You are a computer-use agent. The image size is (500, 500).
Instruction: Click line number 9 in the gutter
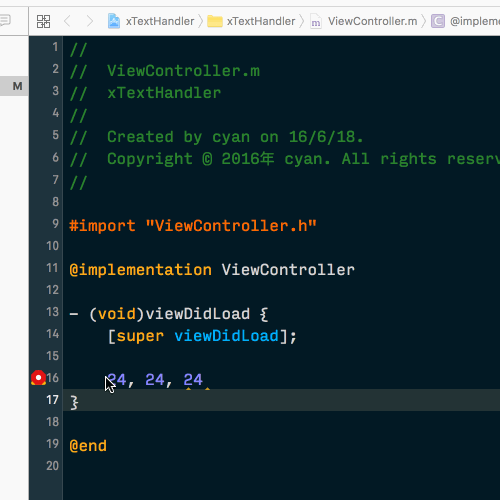pos(55,224)
